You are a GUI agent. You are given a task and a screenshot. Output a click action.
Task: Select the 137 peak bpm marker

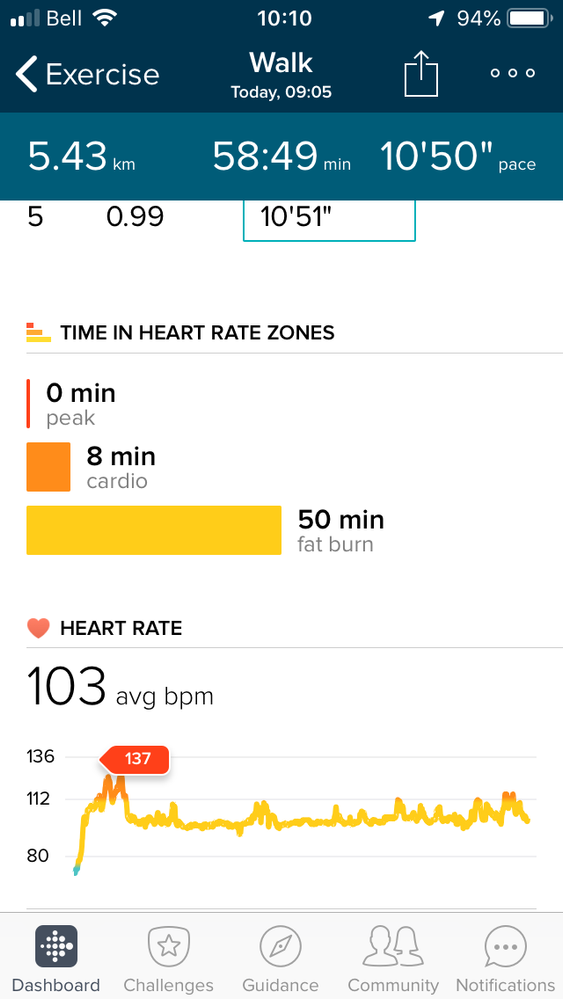tap(134, 759)
